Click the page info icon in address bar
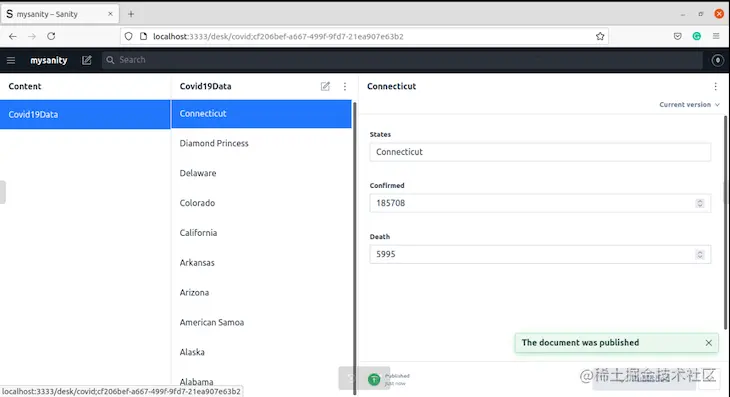730x397 pixels. coord(143,36)
